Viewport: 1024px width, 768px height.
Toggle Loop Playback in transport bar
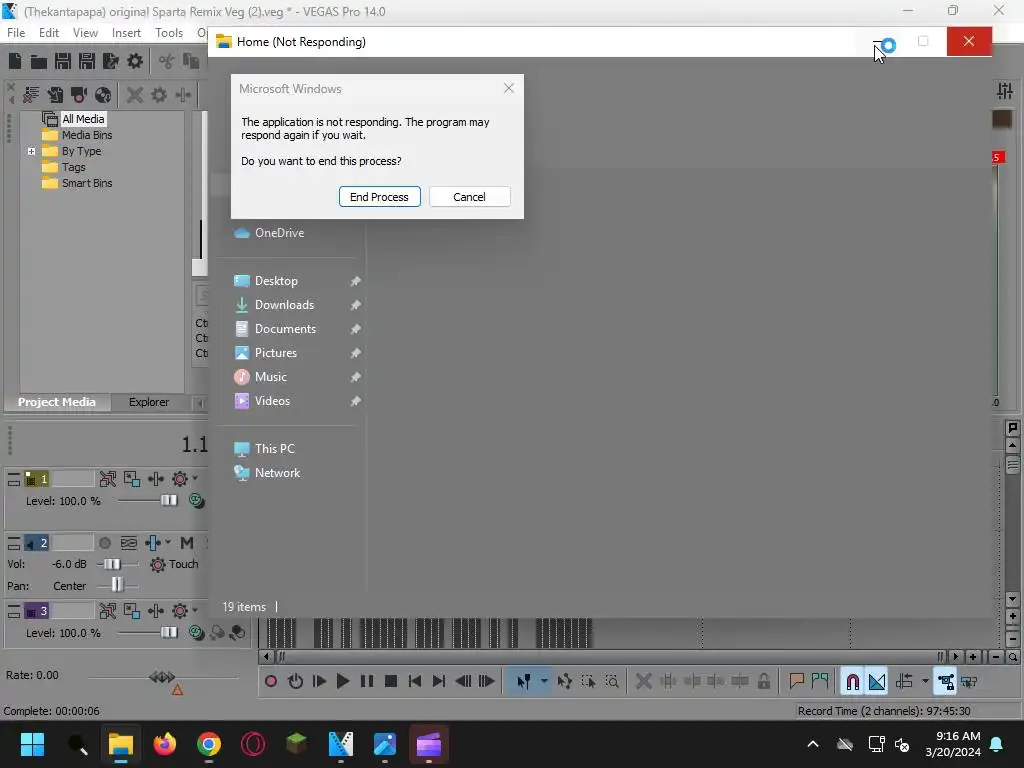(x=295, y=681)
